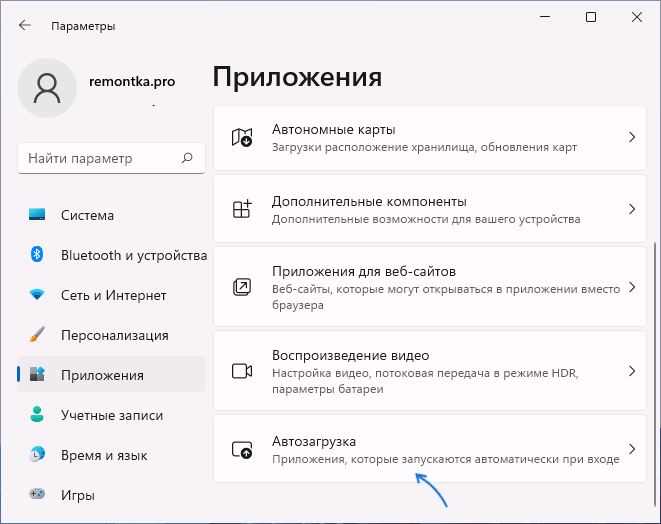Click the Найти параметр search field
This screenshot has width=661, height=524.
point(111,158)
